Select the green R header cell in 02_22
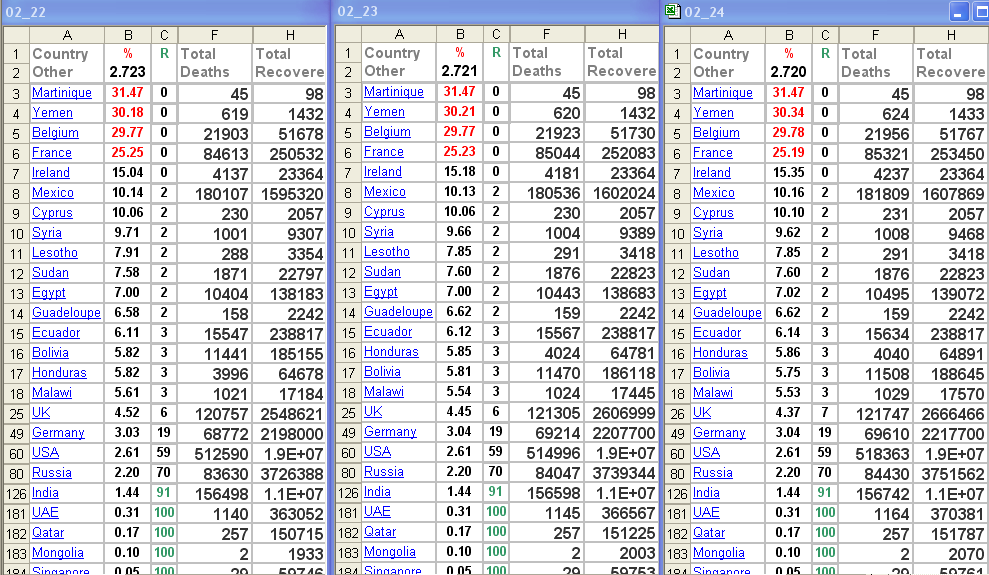The width and height of the screenshot is (989, 575). pos(164,54)
